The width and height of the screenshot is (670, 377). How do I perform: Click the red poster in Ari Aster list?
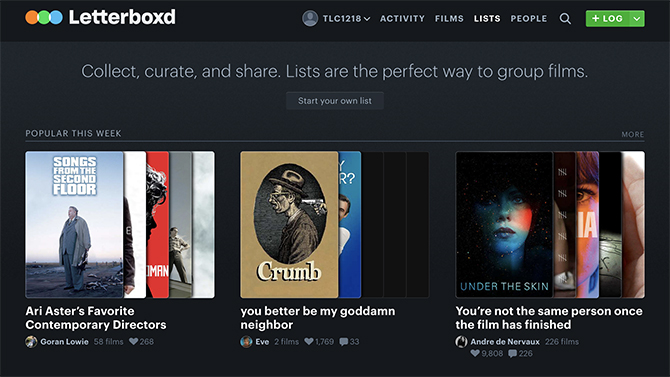tap(158, 224)
